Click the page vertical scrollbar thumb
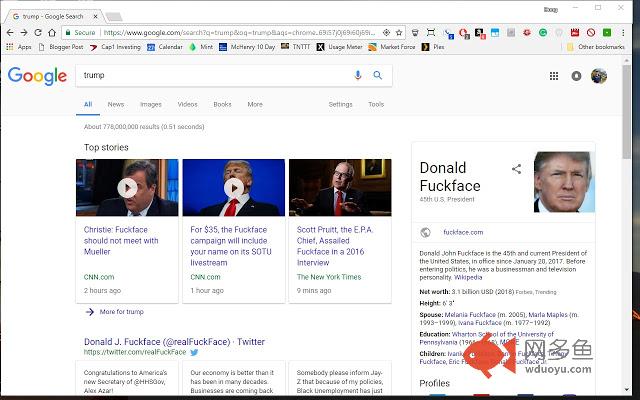Image resolution: width=640 pixels, height=400 pixels. (x=627, y=111)
